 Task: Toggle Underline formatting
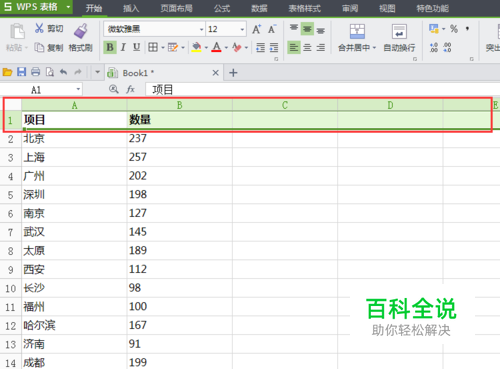(x=136, y=47)
